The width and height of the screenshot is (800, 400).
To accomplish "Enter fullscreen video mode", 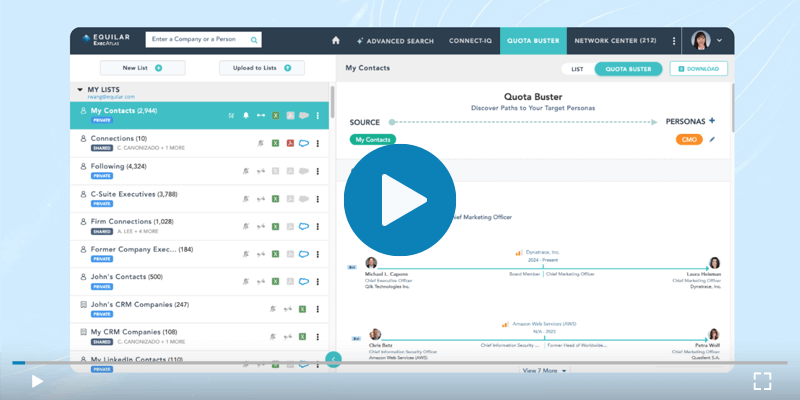I will pos(762,380).
